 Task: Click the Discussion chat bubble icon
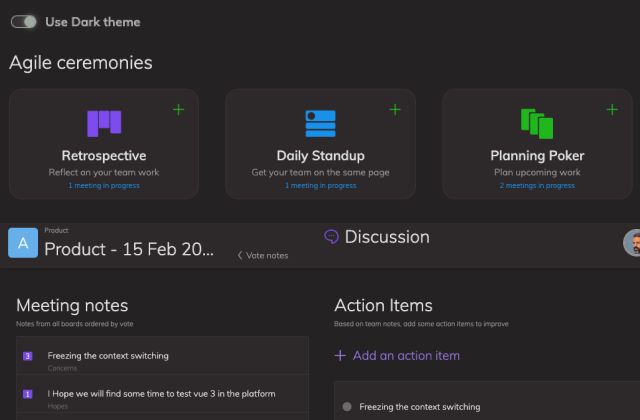[331, 237]
